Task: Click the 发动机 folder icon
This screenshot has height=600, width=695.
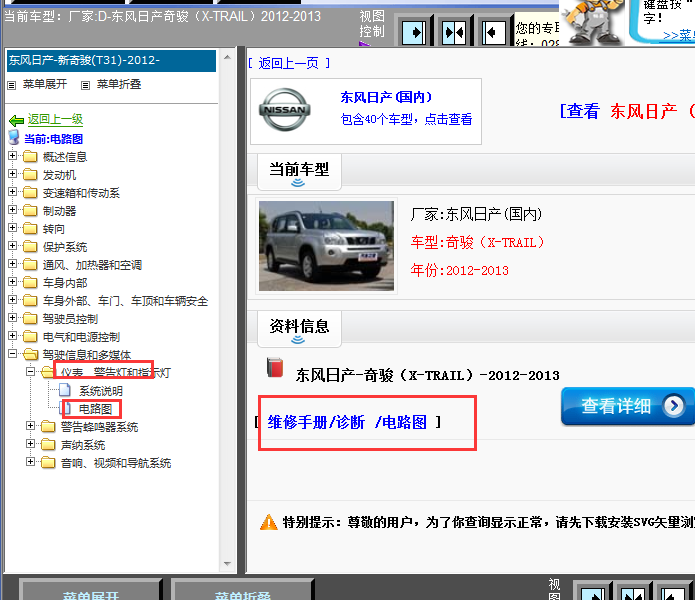Action: (x=30, y=175)
